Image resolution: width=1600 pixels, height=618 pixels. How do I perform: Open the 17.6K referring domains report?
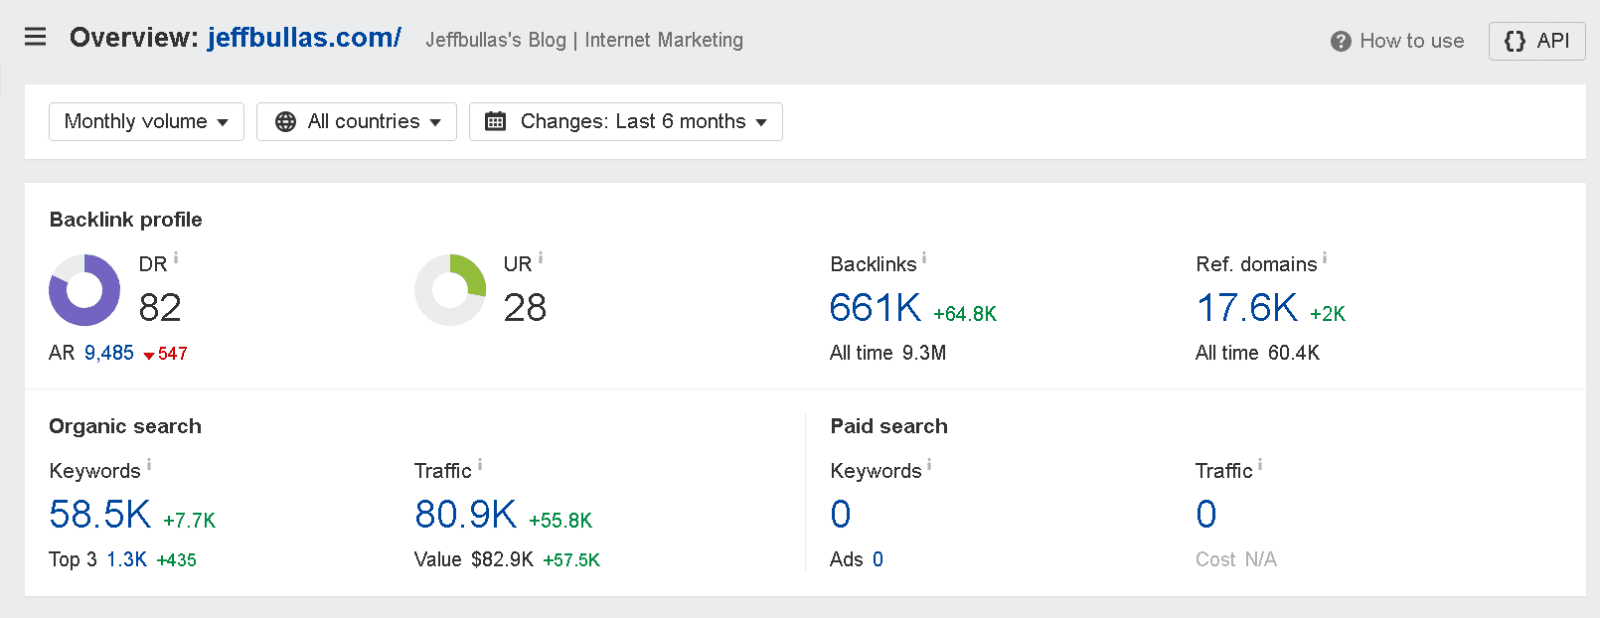(x=1247, y=308)
